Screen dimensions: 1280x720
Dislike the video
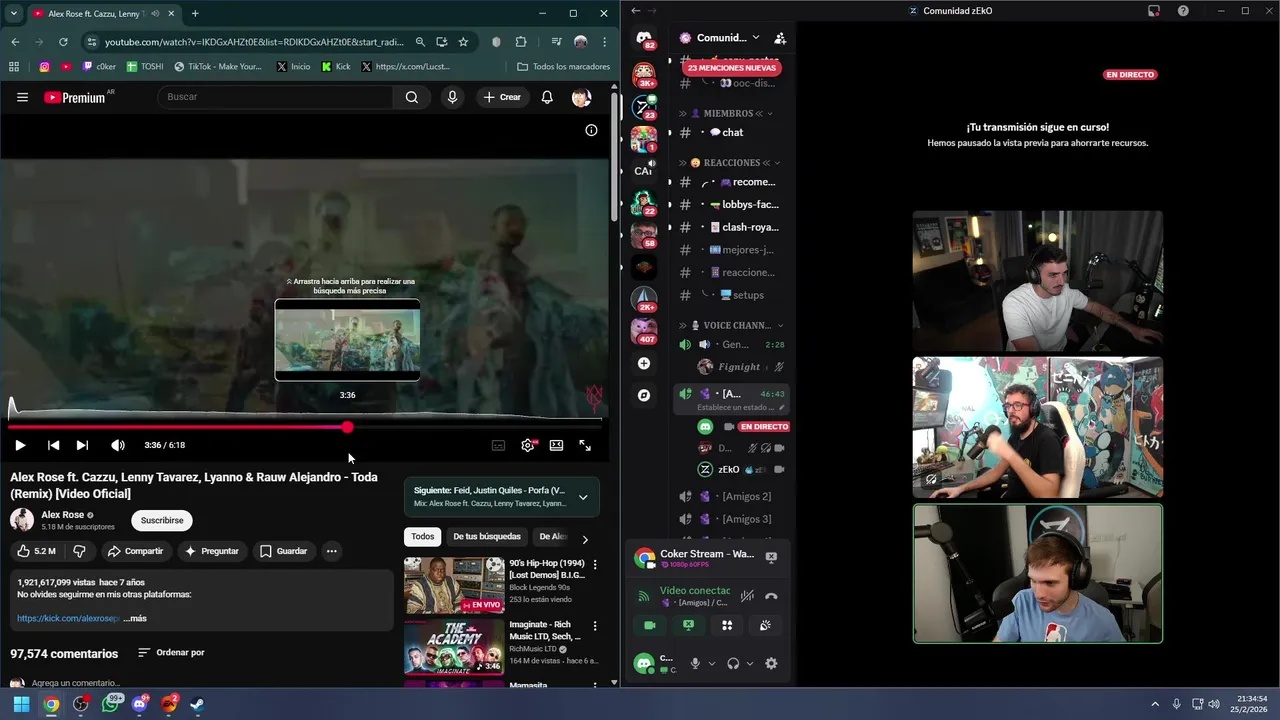(79, 551)
